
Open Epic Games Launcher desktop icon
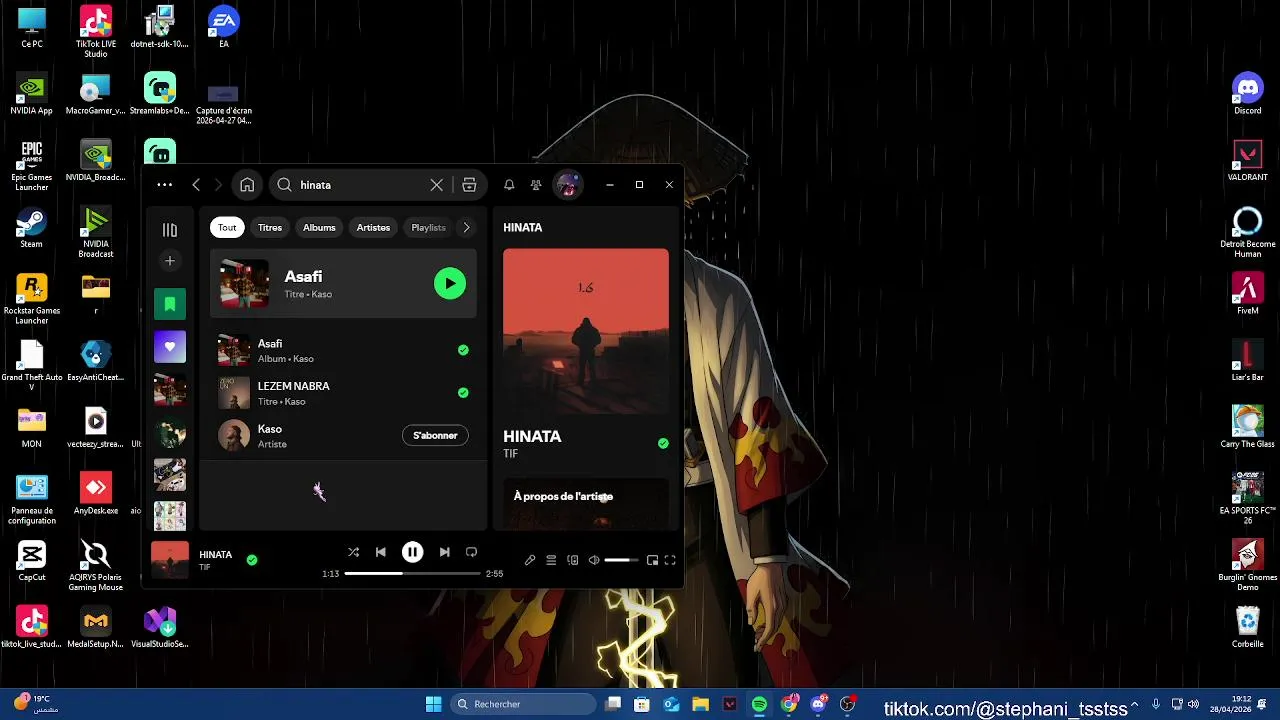tap(31, 165)
